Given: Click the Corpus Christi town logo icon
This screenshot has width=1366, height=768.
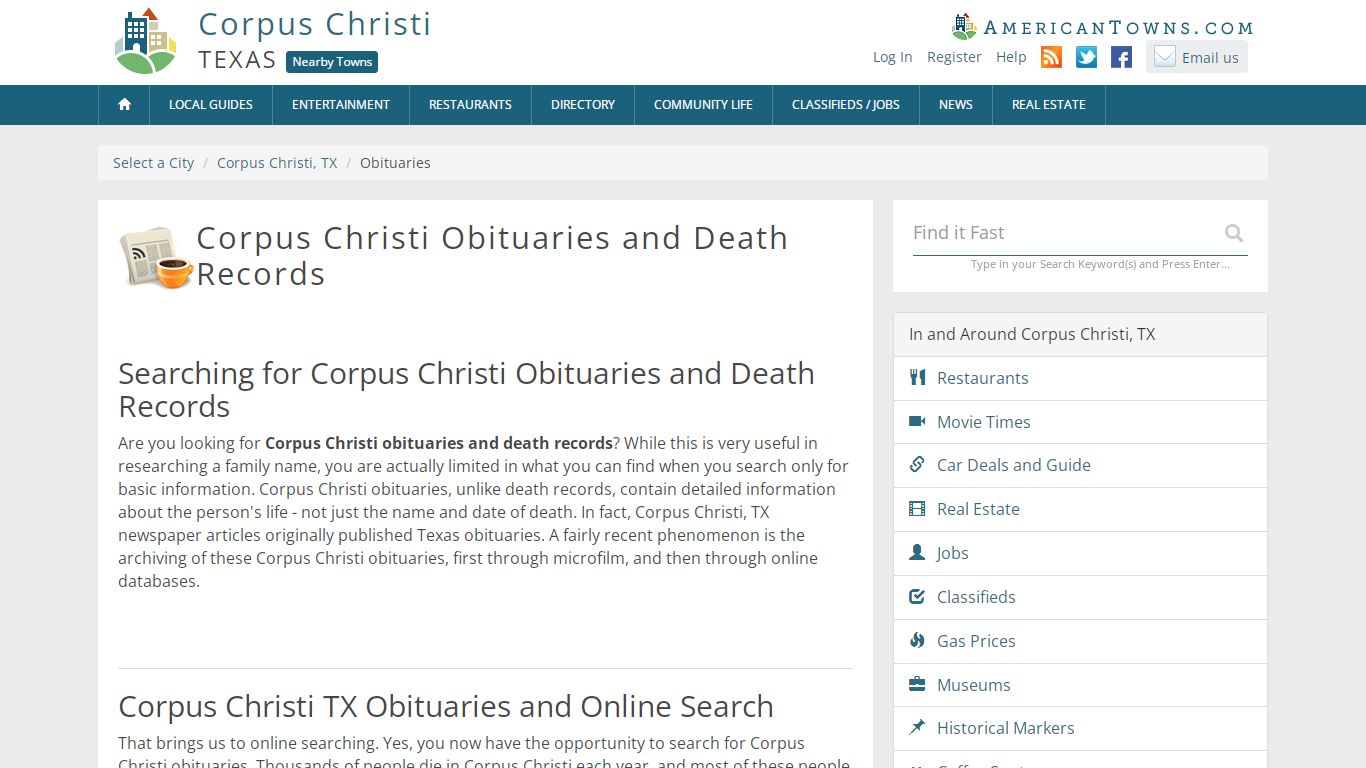Looking at the screenshot, I should (x=146, y=41).
